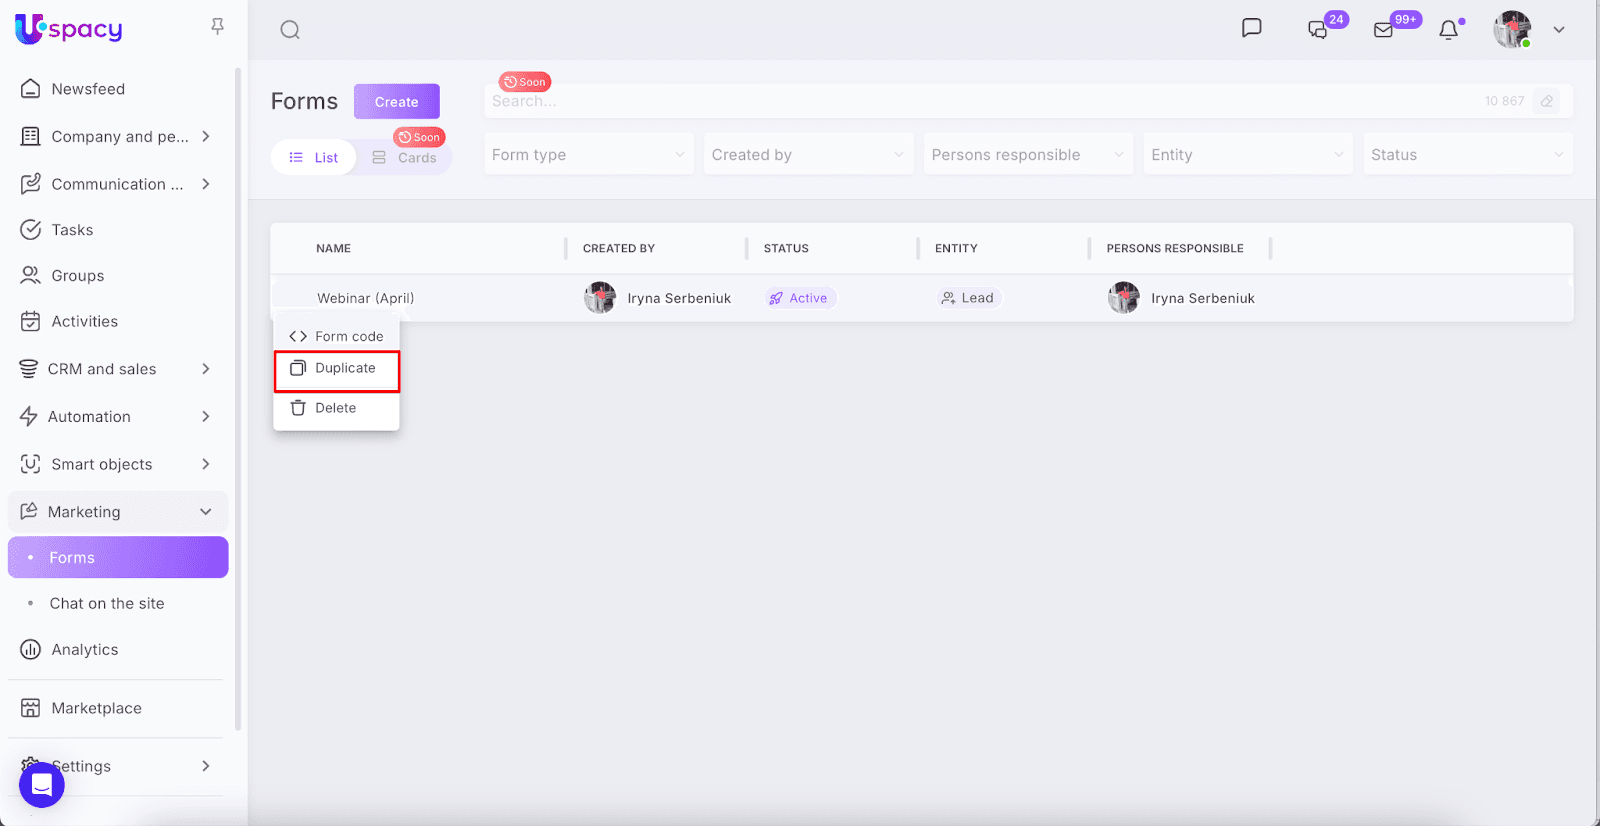
Task: Pin the sidebar with the pin icon
Action: (x=217, y=27)
